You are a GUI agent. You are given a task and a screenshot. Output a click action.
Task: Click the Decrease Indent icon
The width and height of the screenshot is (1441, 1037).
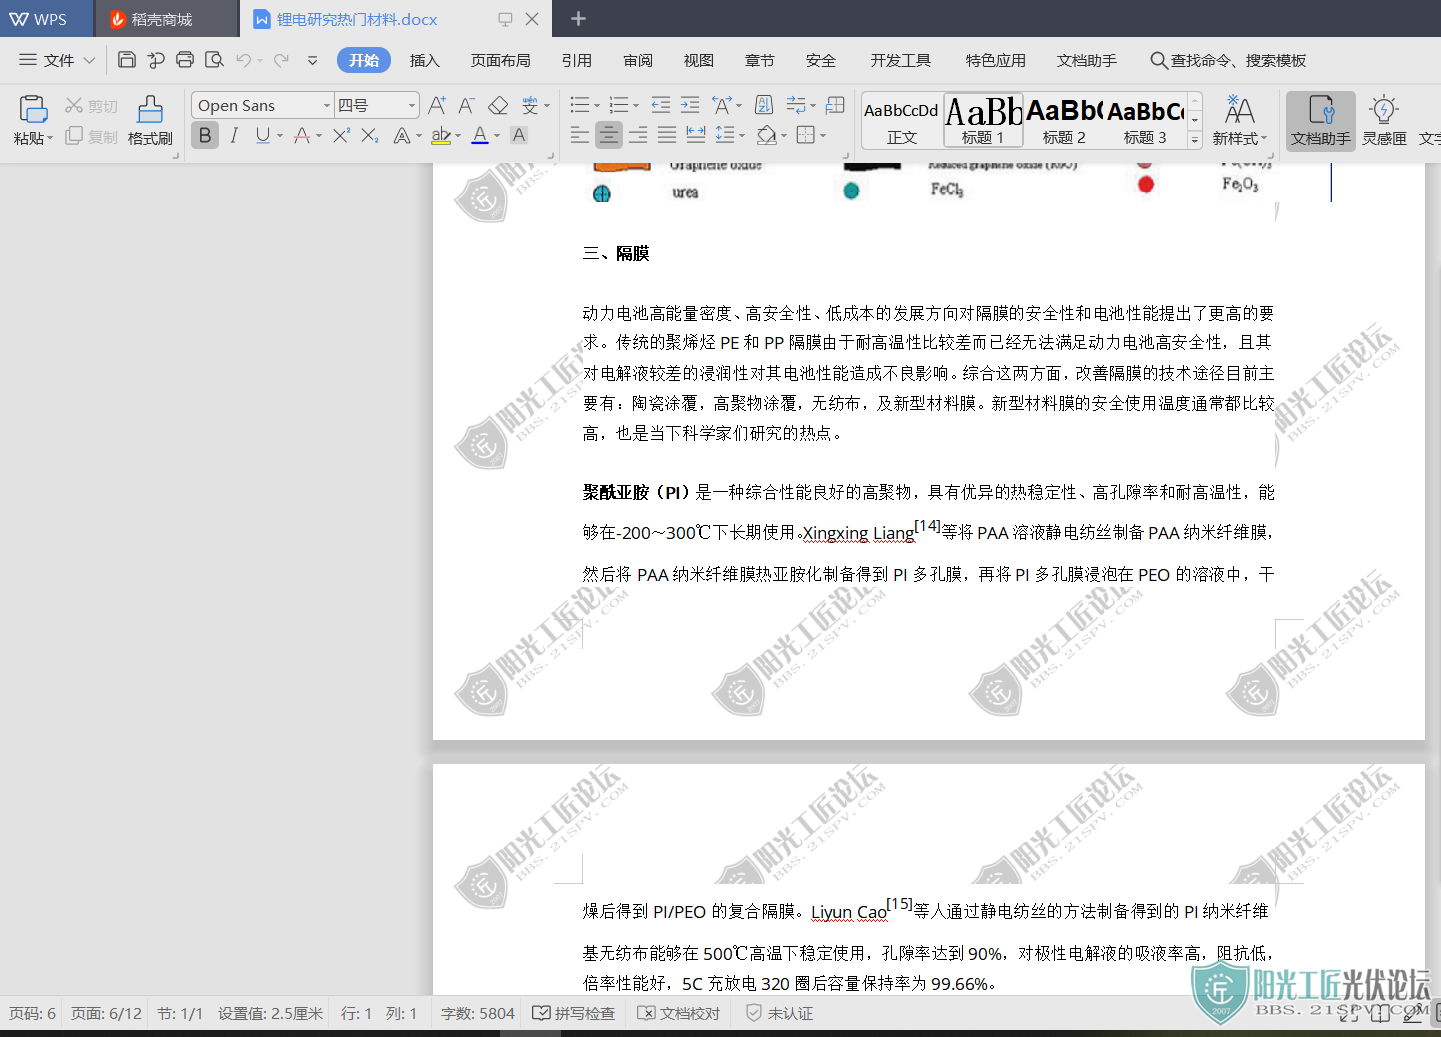point(661,105)
